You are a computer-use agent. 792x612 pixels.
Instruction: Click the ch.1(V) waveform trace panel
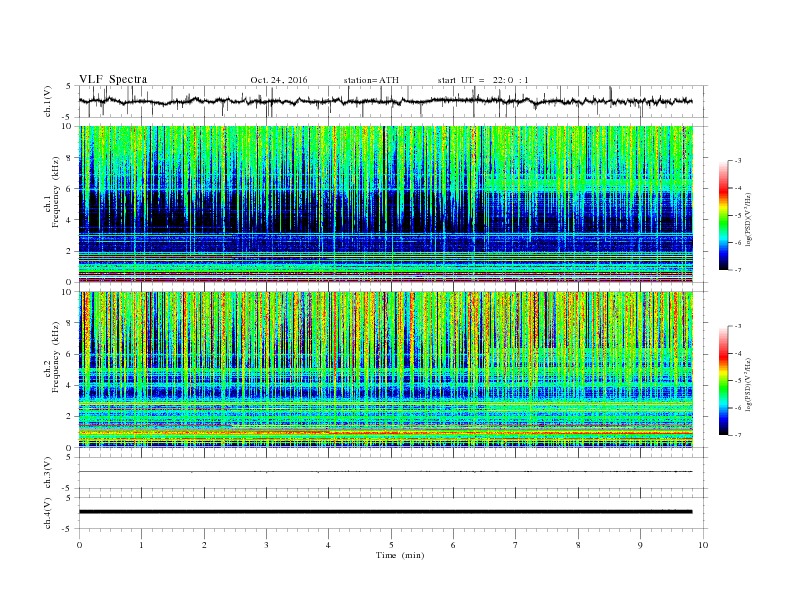tap(392, 101)
